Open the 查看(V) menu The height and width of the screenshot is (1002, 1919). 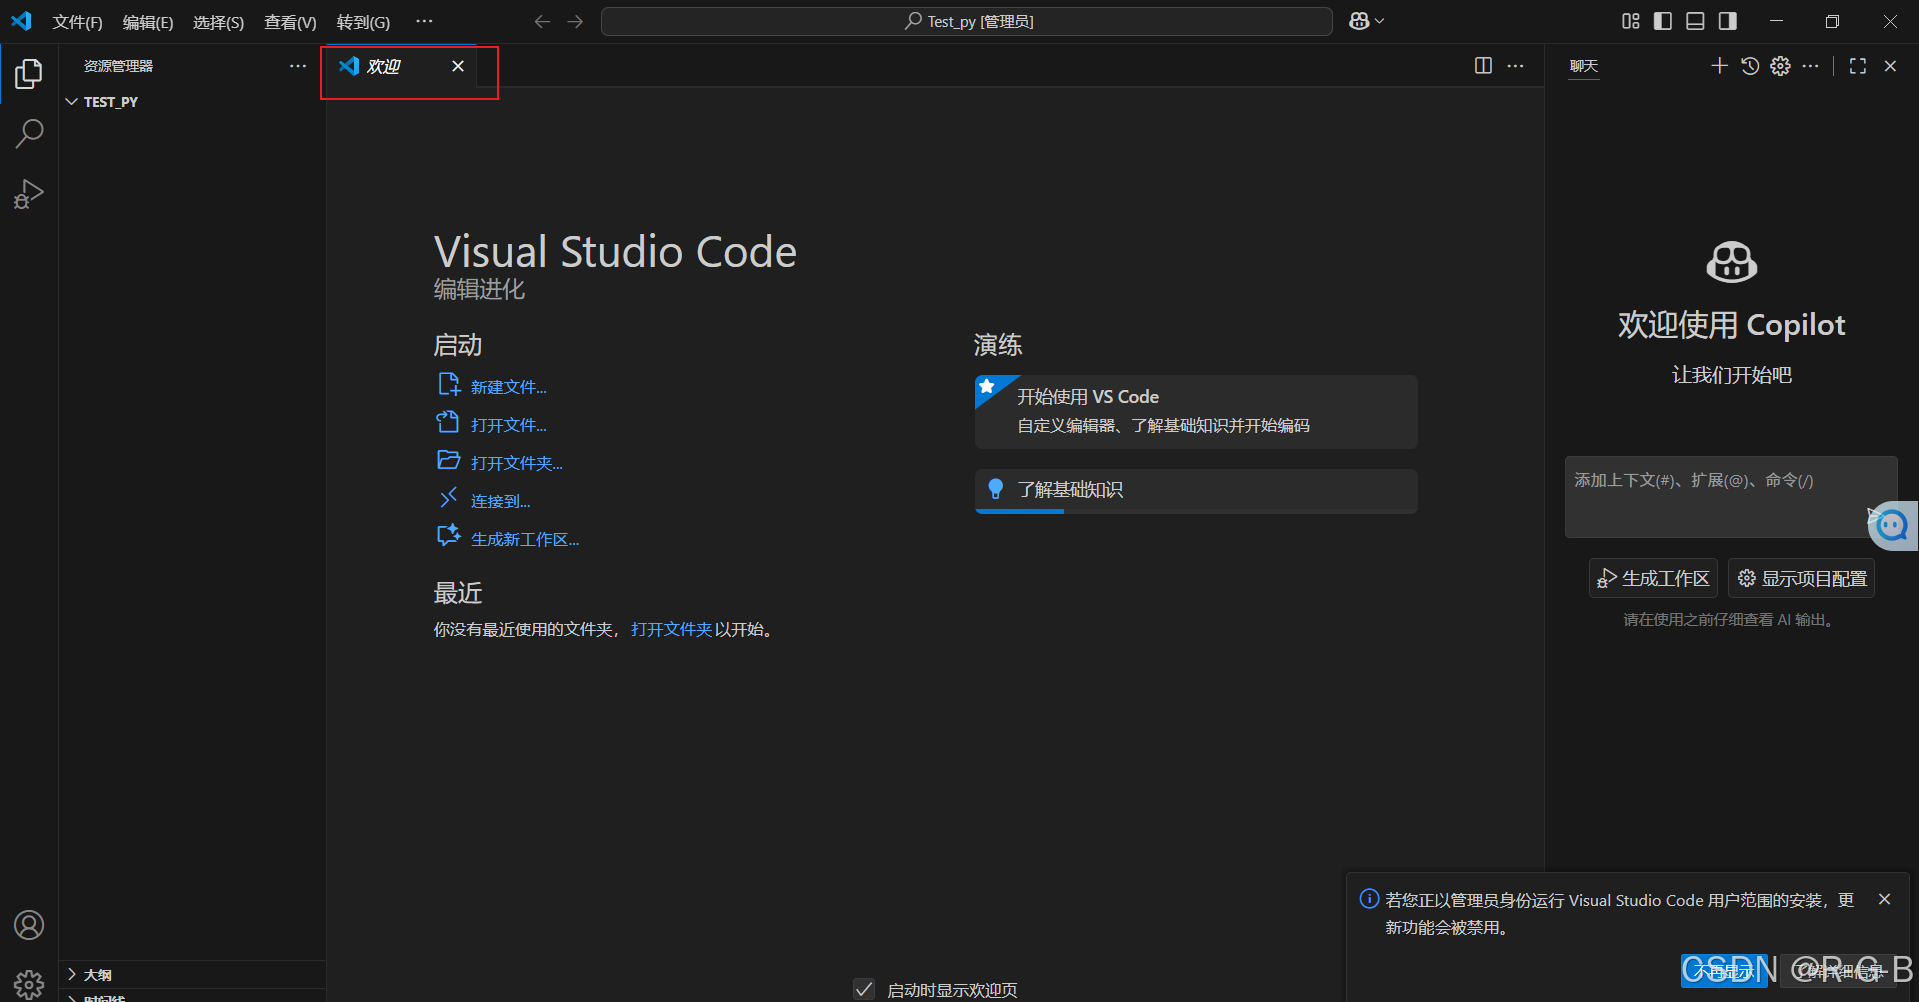tap(290, 22)
